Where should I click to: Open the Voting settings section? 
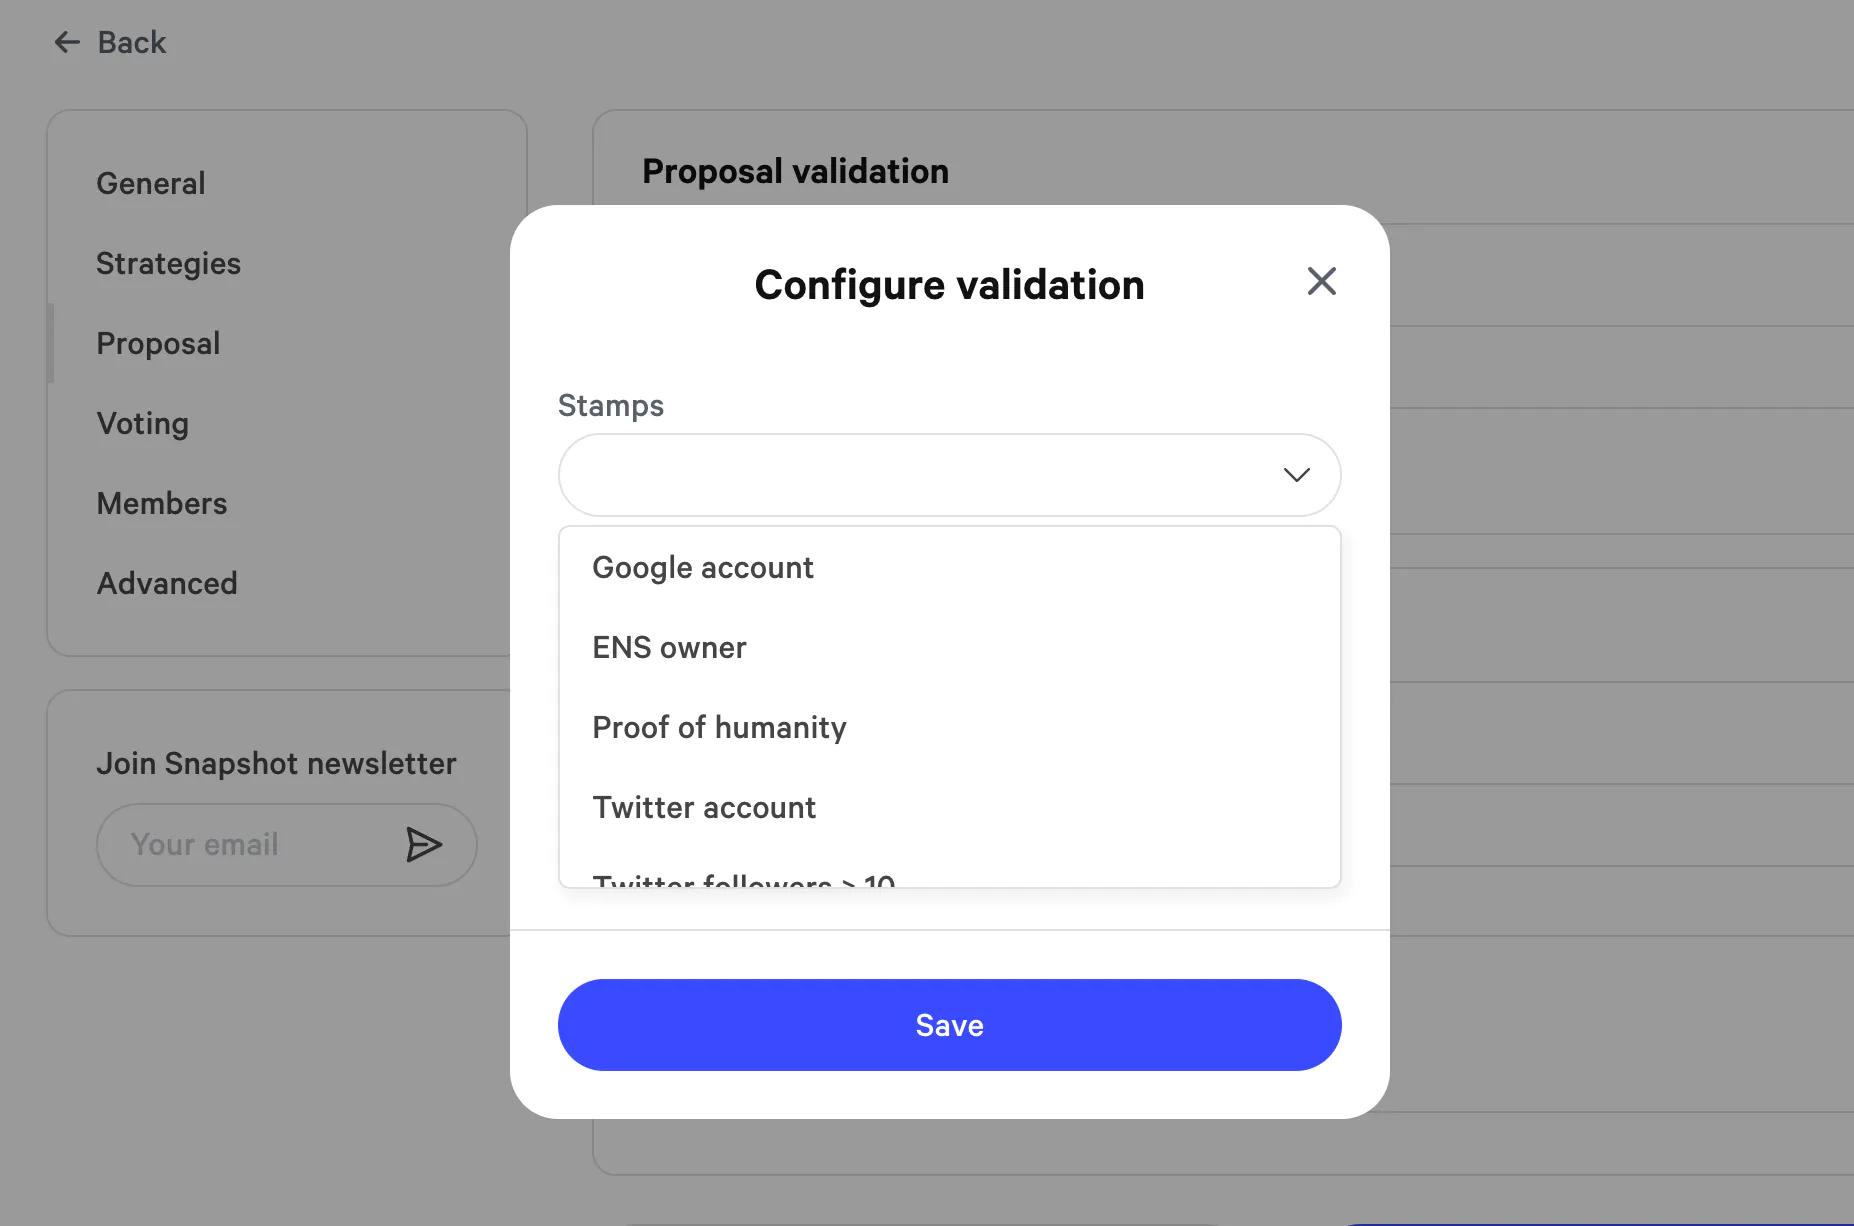click(x=143, y=424)
